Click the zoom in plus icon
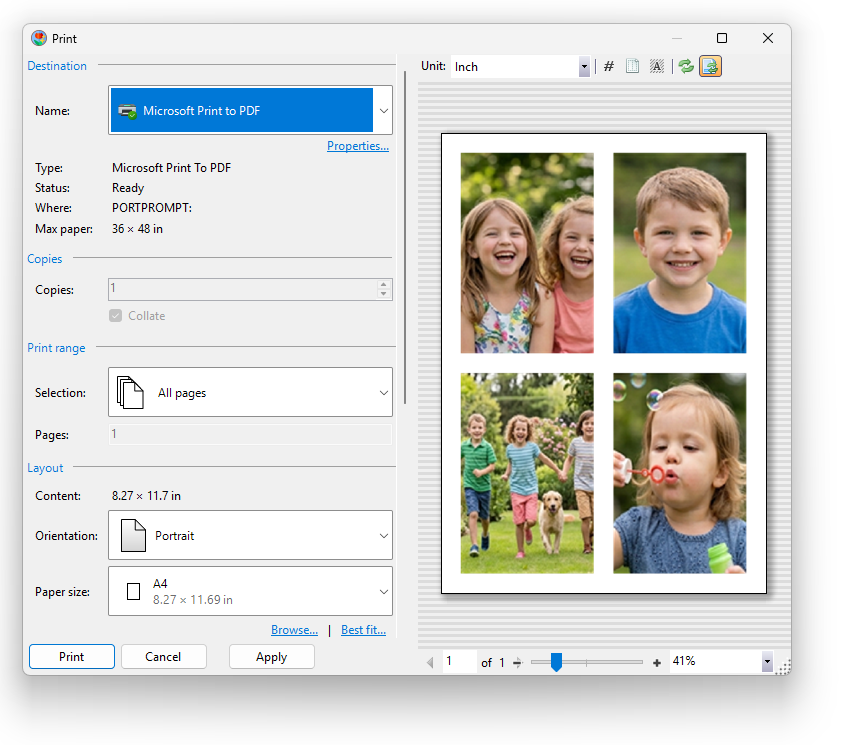The width and height of the screenshot is (848, 745). [x=657, y=663]
